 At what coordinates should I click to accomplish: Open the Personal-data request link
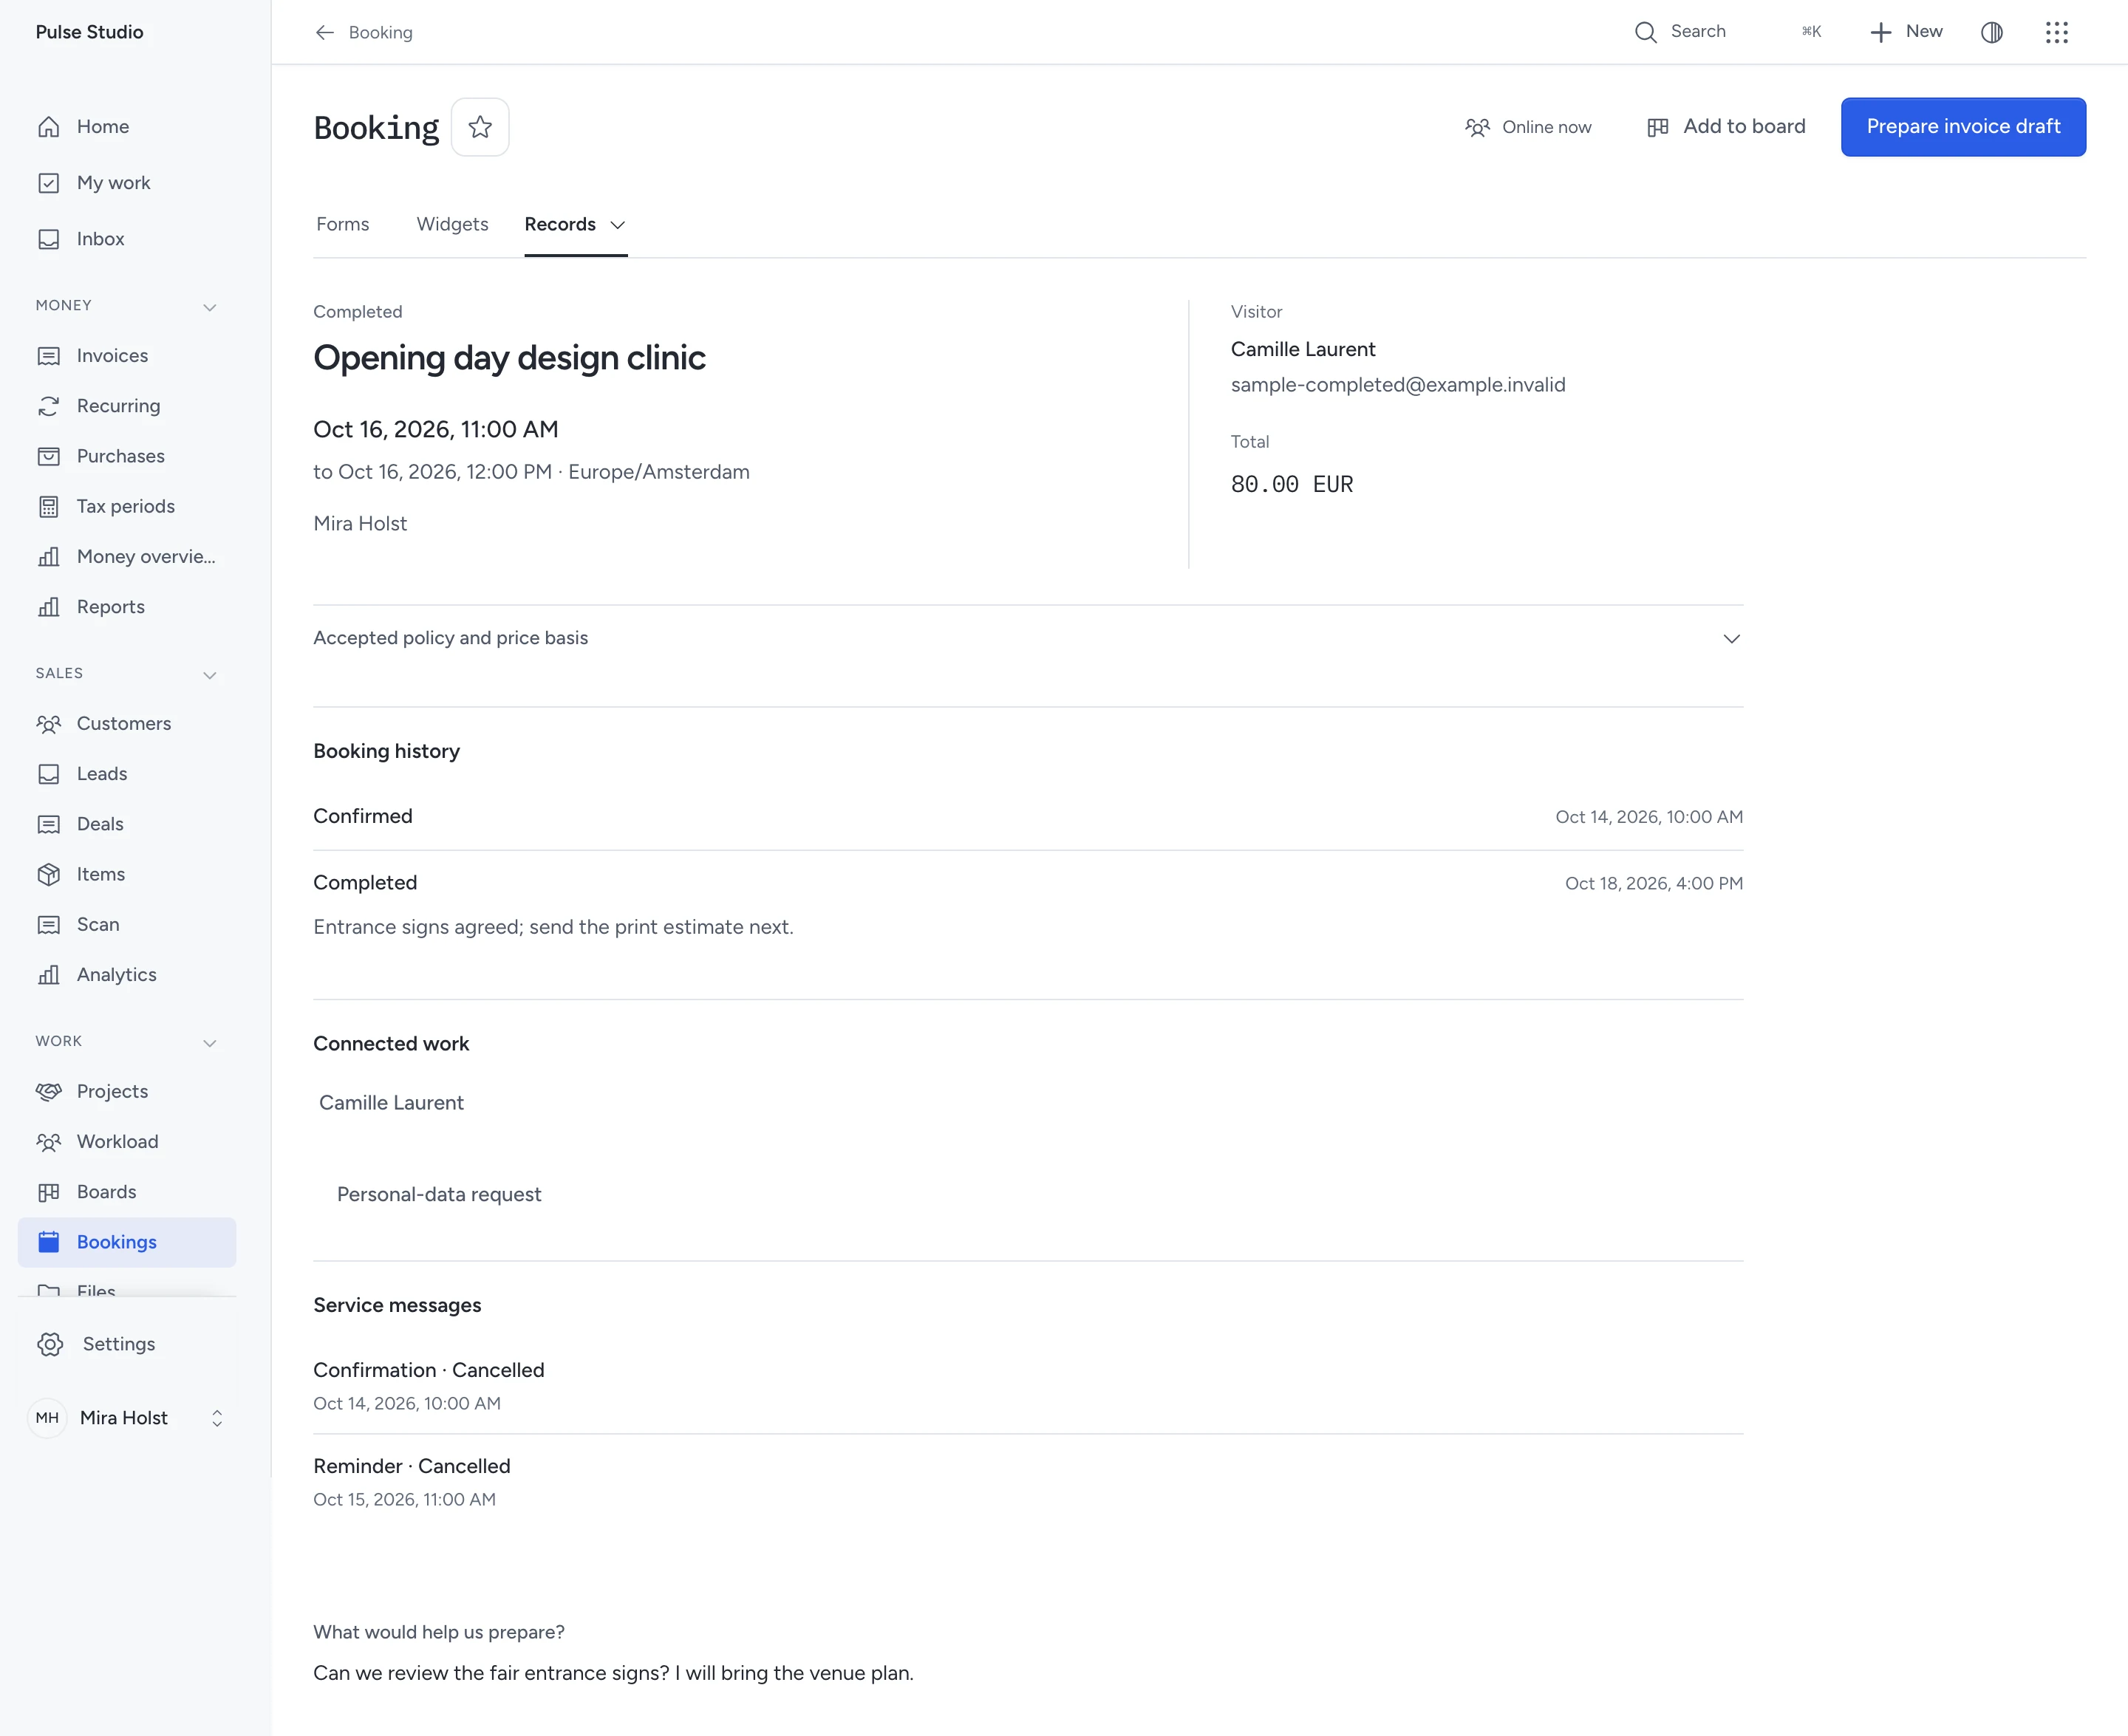tap(439, 1194)
